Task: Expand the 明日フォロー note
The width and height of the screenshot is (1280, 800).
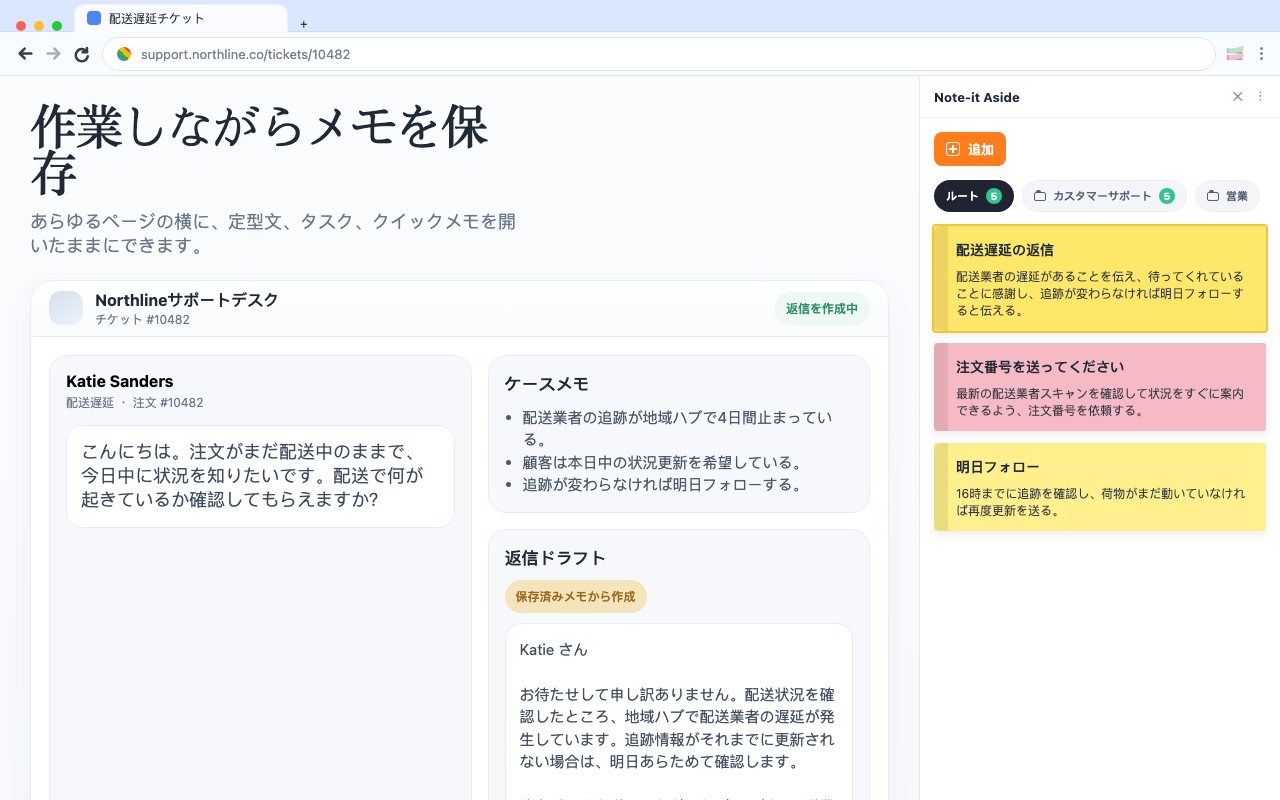Action: 1100,487
